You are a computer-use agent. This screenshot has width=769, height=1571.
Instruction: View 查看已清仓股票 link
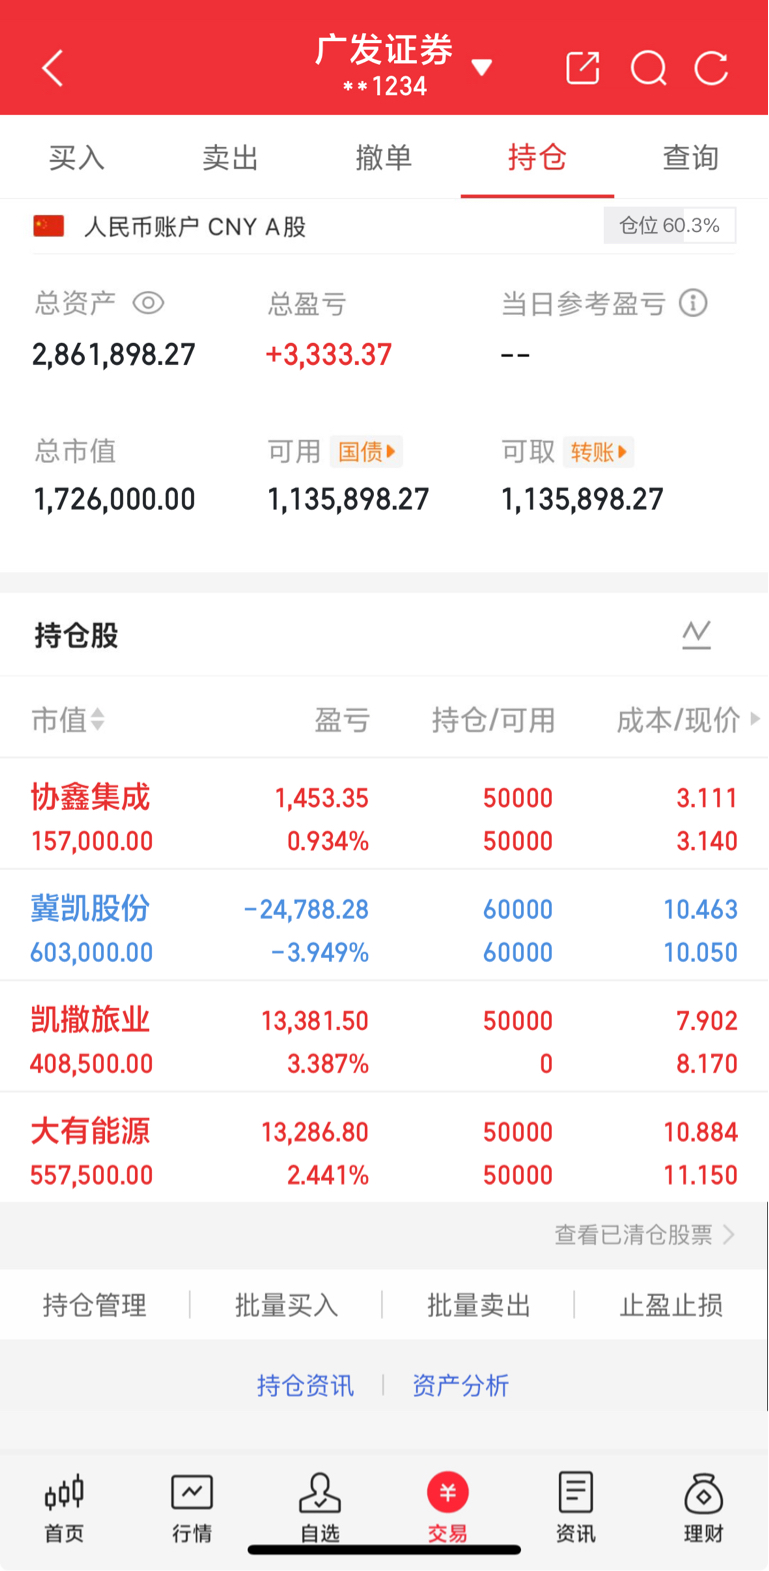(645, 1235)
